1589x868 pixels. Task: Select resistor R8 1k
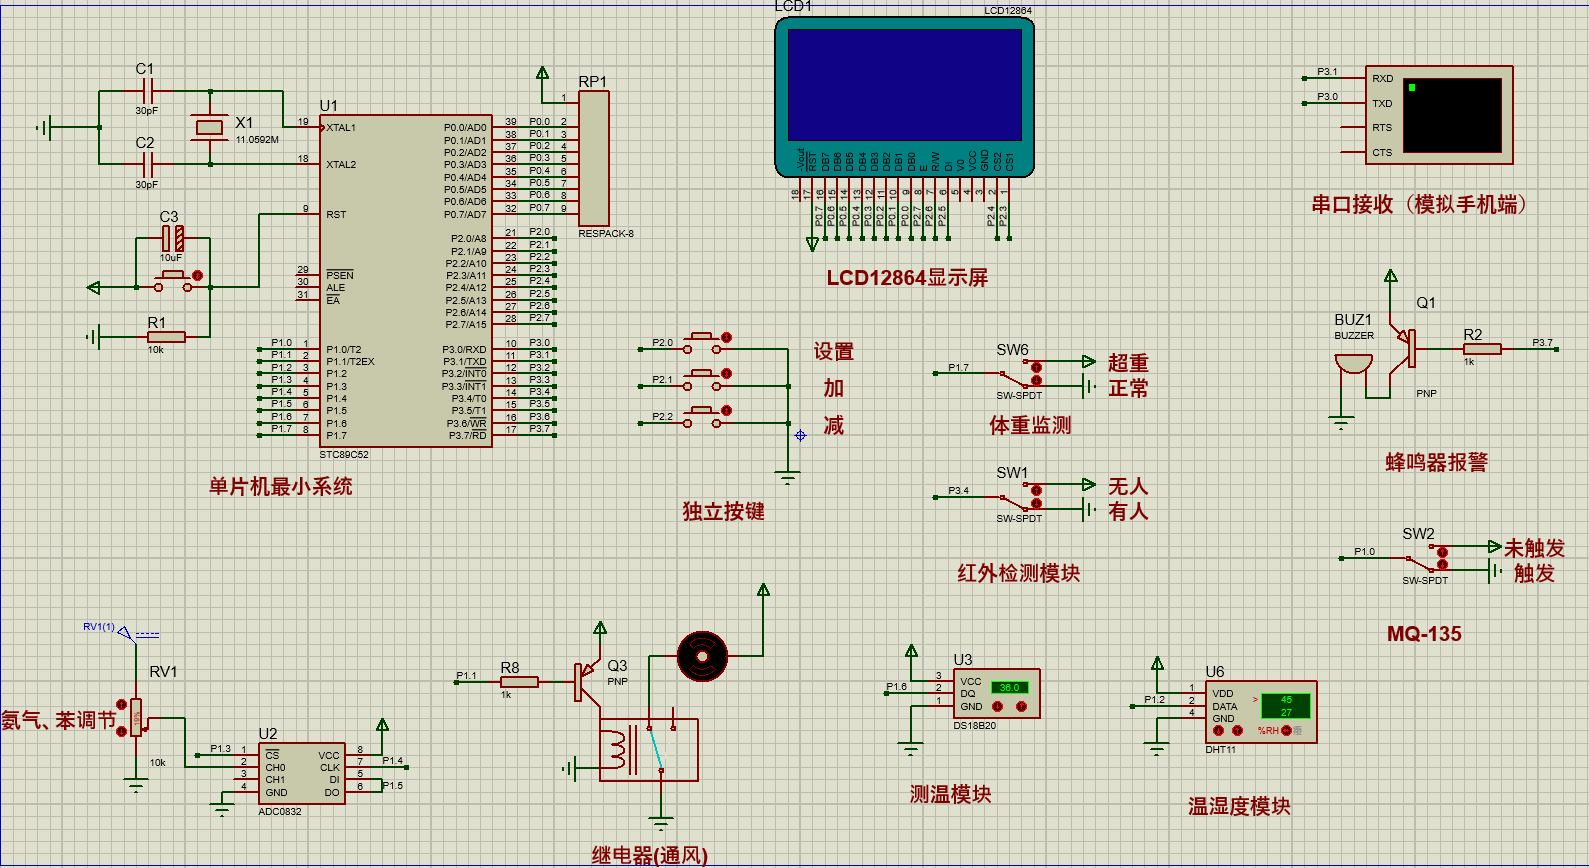click(x=519, y=682)
